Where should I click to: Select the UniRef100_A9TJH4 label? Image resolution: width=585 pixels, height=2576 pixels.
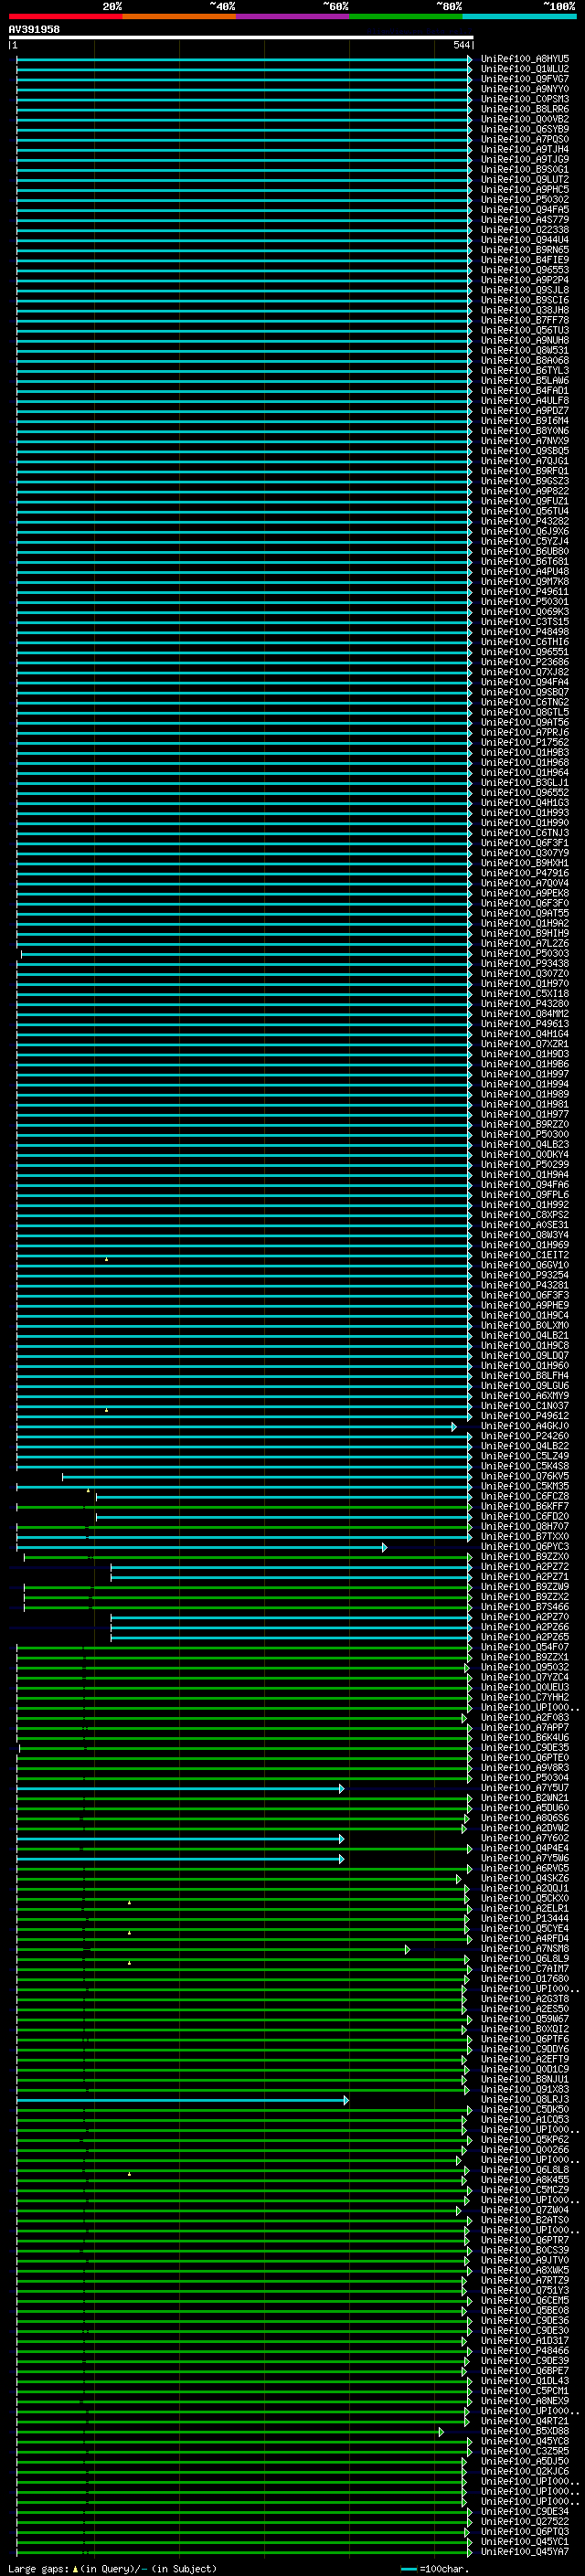click(x=524, y=149)
